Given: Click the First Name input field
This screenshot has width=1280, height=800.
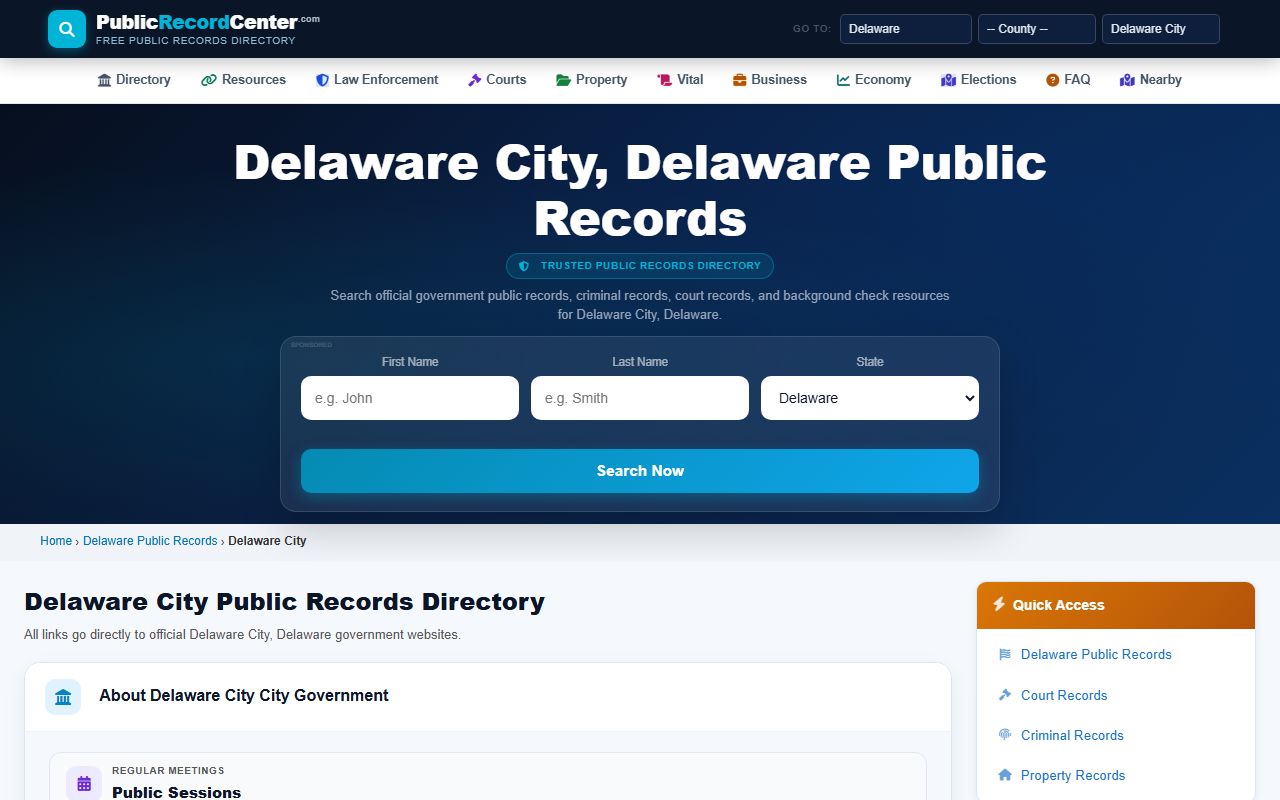Looking at the screenshot, I should pos(410,398).
